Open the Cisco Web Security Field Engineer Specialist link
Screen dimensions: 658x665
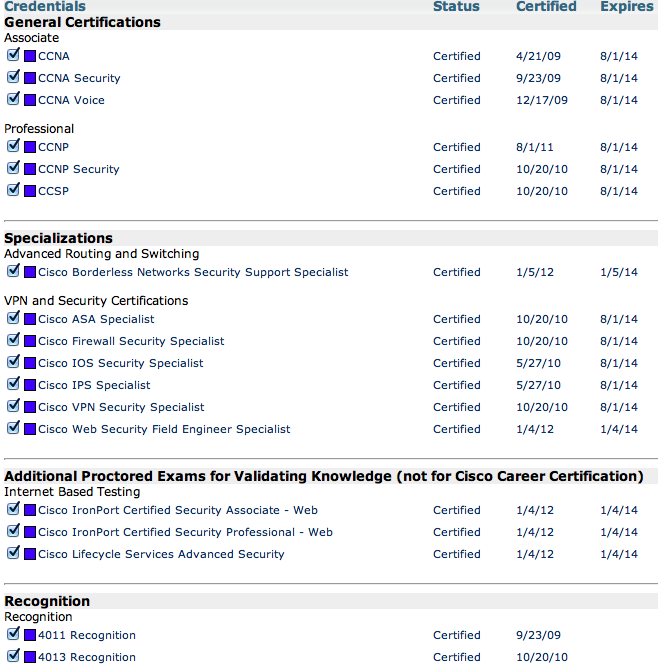(x=164, y=429)
